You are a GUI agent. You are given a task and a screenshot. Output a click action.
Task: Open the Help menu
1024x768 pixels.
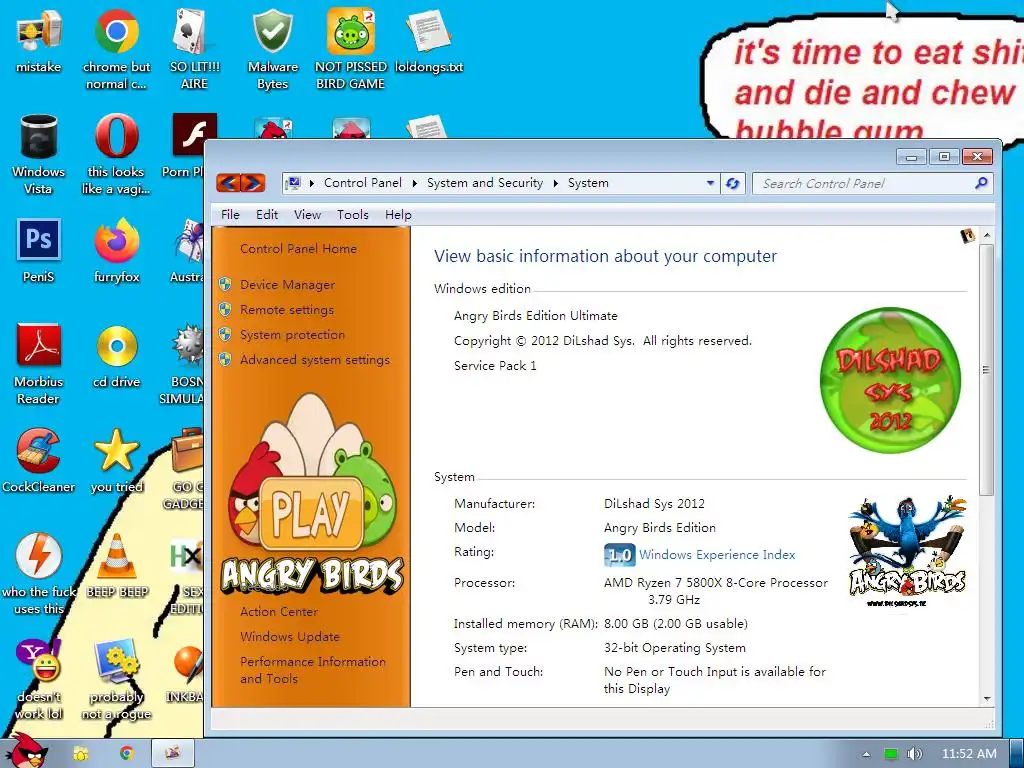pos(398,215)
